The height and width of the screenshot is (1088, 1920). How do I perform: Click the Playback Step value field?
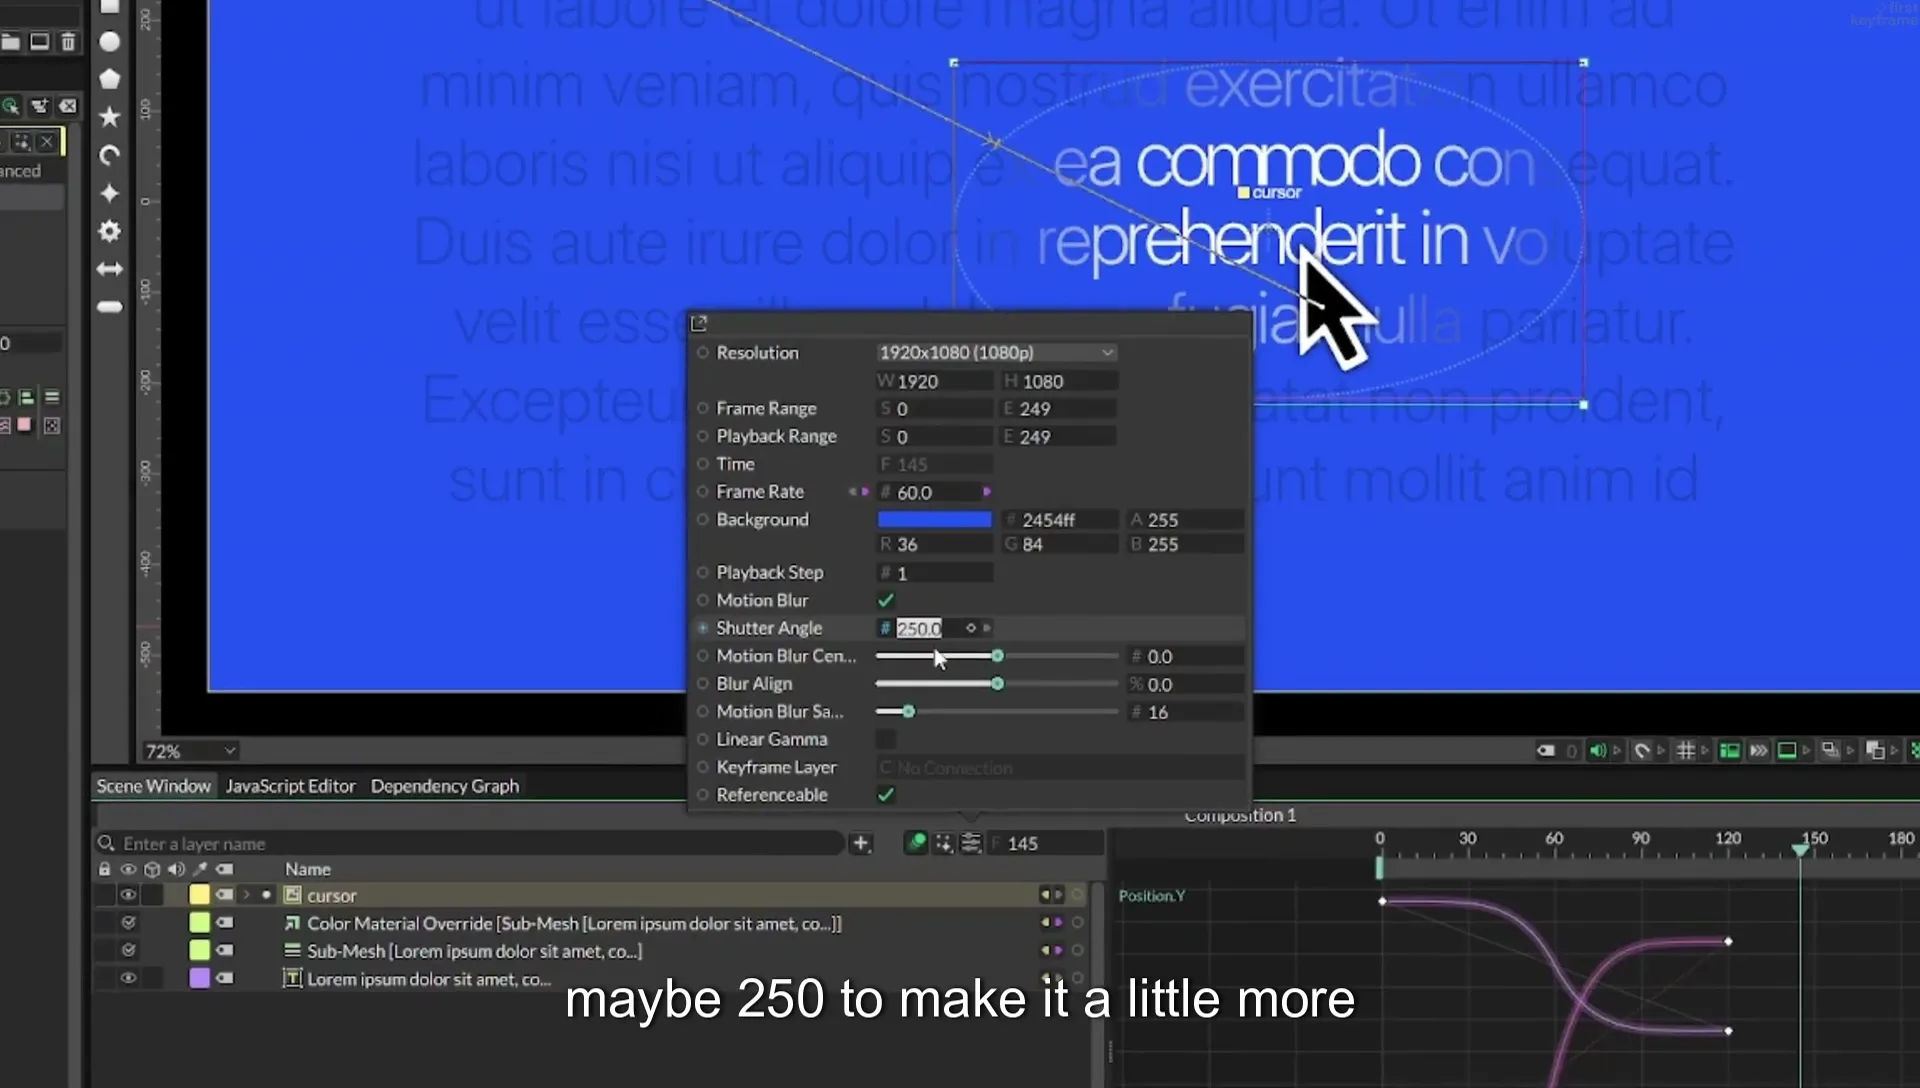(x=935, y=573)
